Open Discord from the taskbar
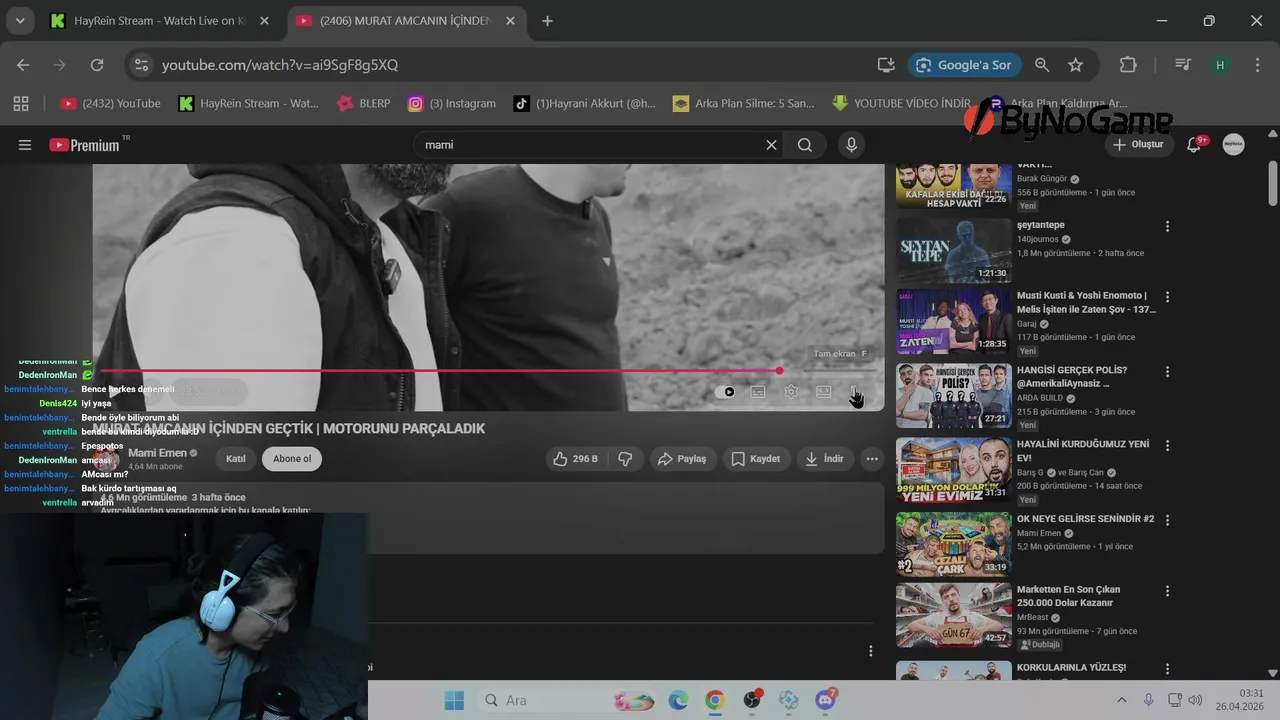The height and width of the screenshot is (720, 1280). (826, 700)
